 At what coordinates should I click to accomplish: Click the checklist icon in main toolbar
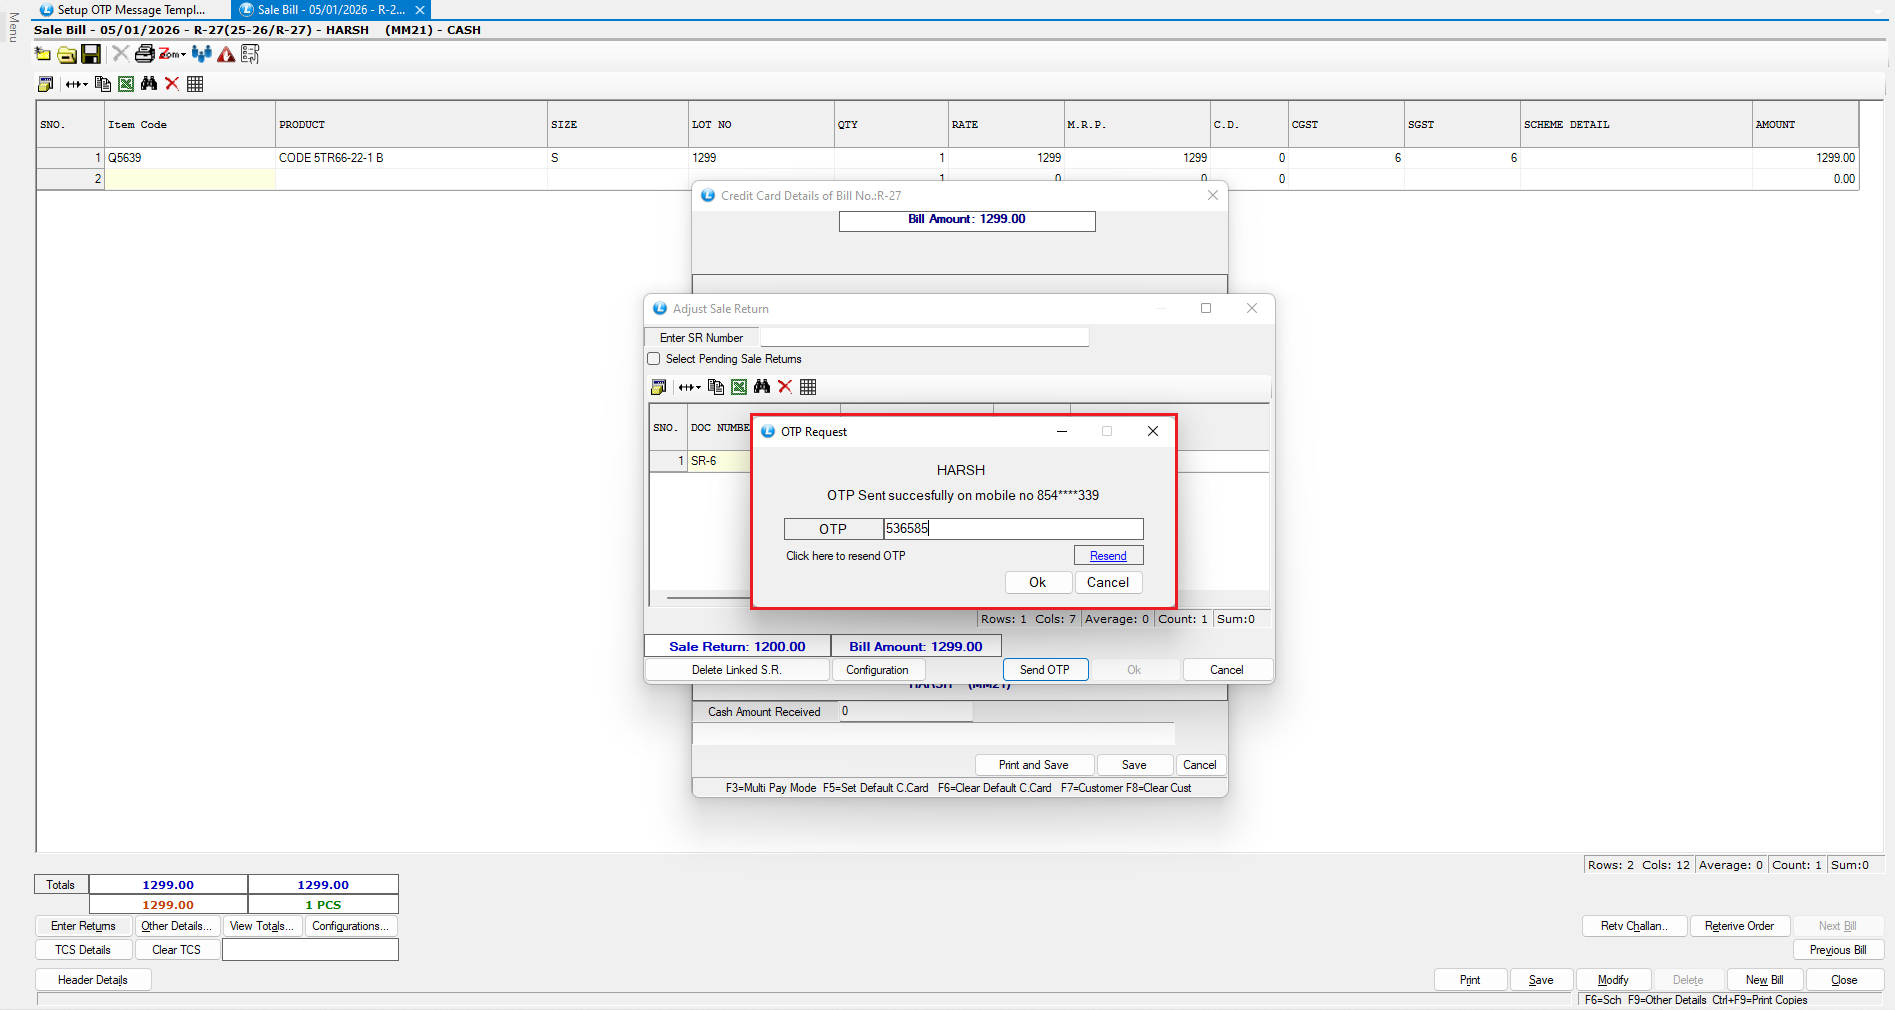click(x=250, y=54)
